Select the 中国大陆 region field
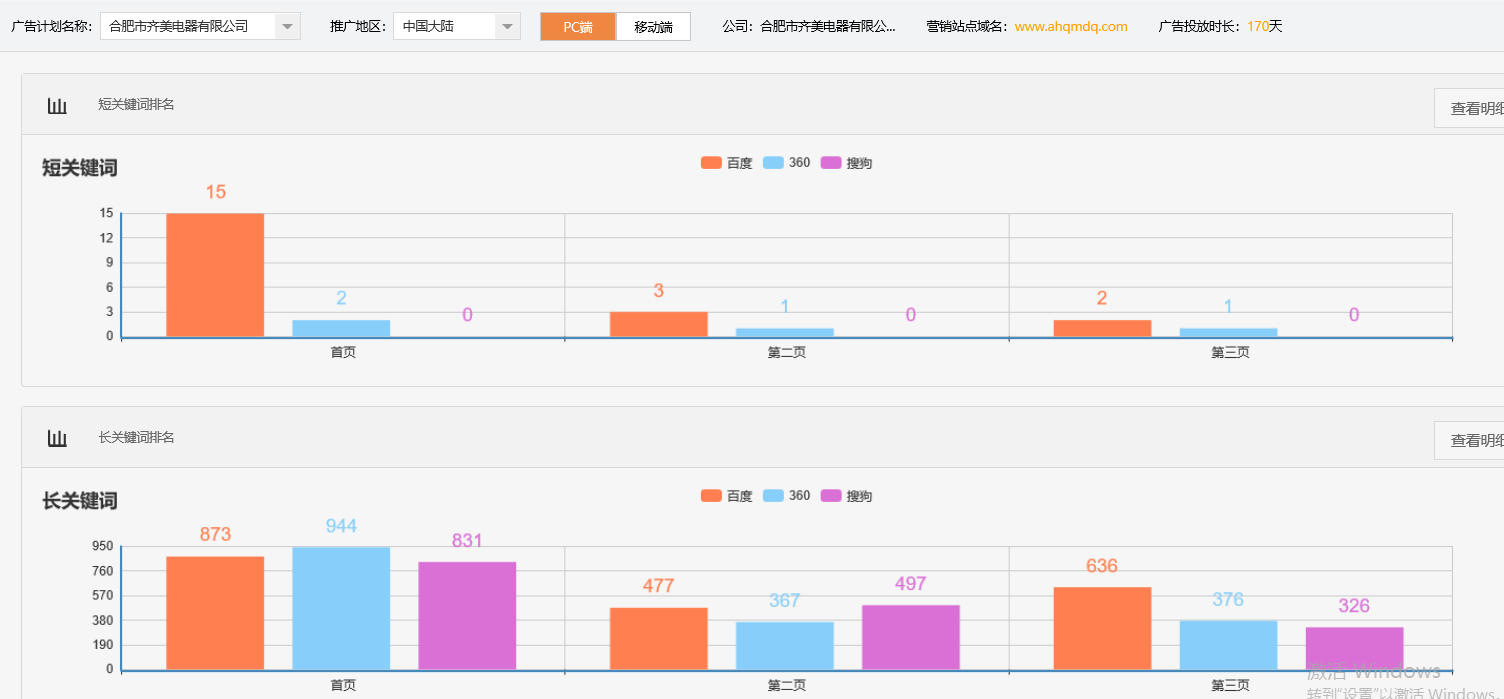1504x699 pixels. click(444, 26)
